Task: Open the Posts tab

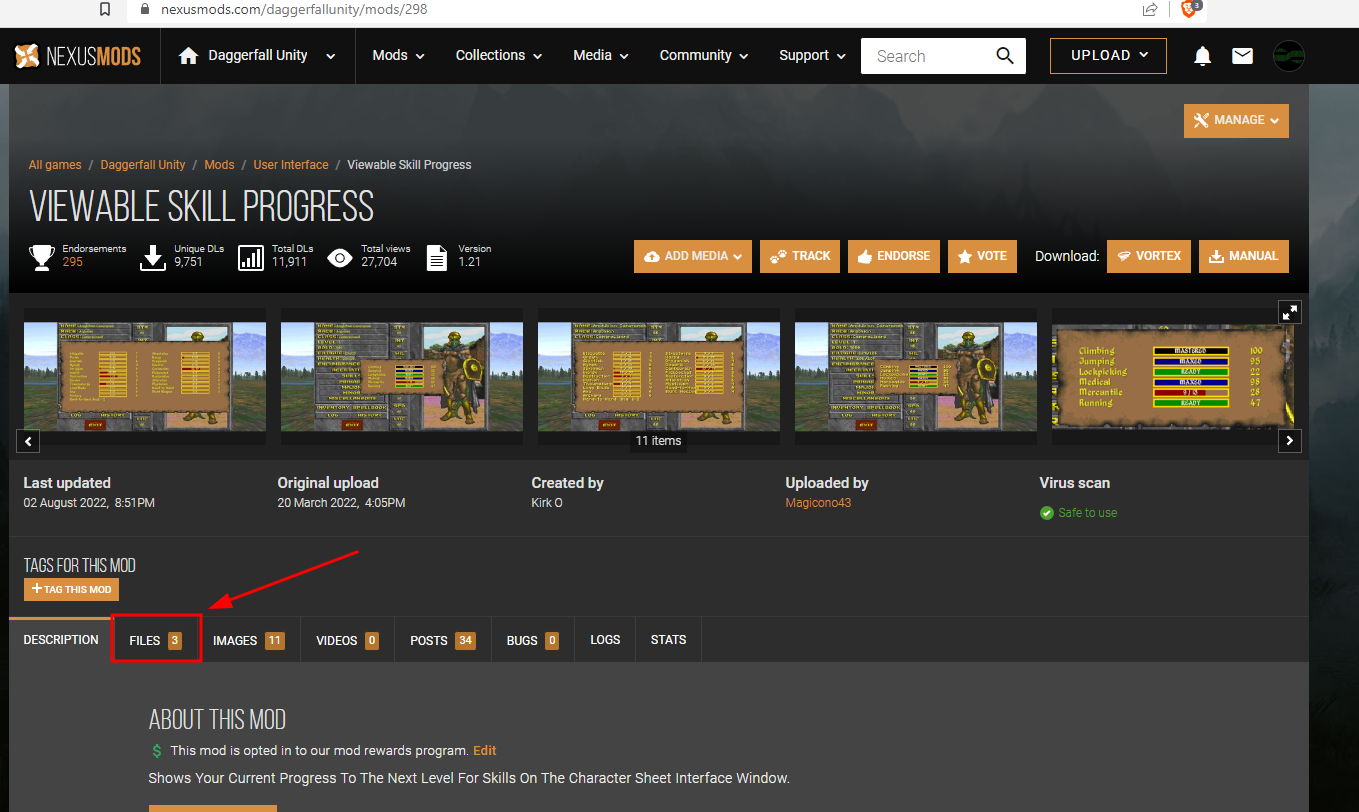Action: (x=443, y=640)
